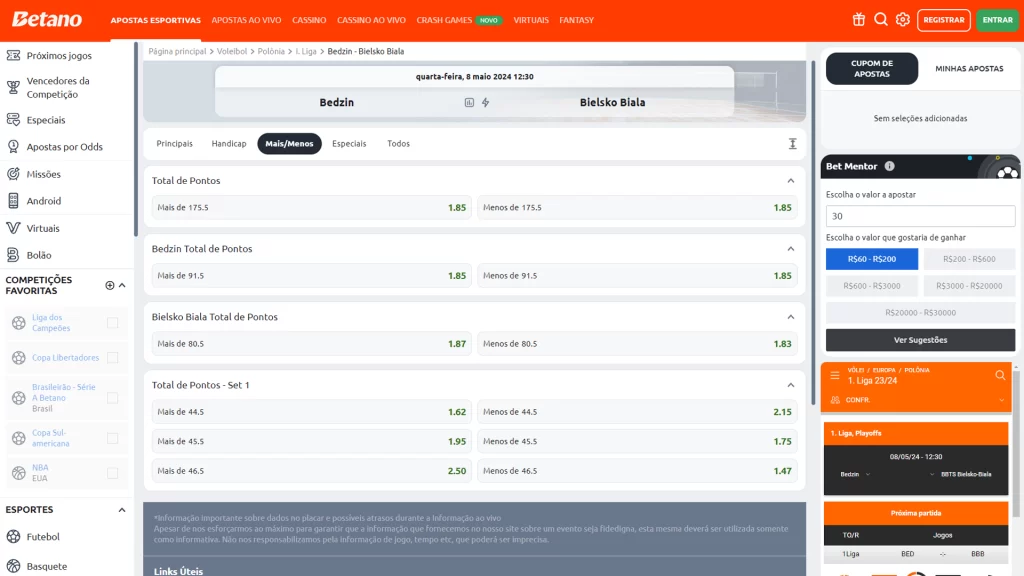
Task: Click the bet amount input field
Action: pos(920,216)
